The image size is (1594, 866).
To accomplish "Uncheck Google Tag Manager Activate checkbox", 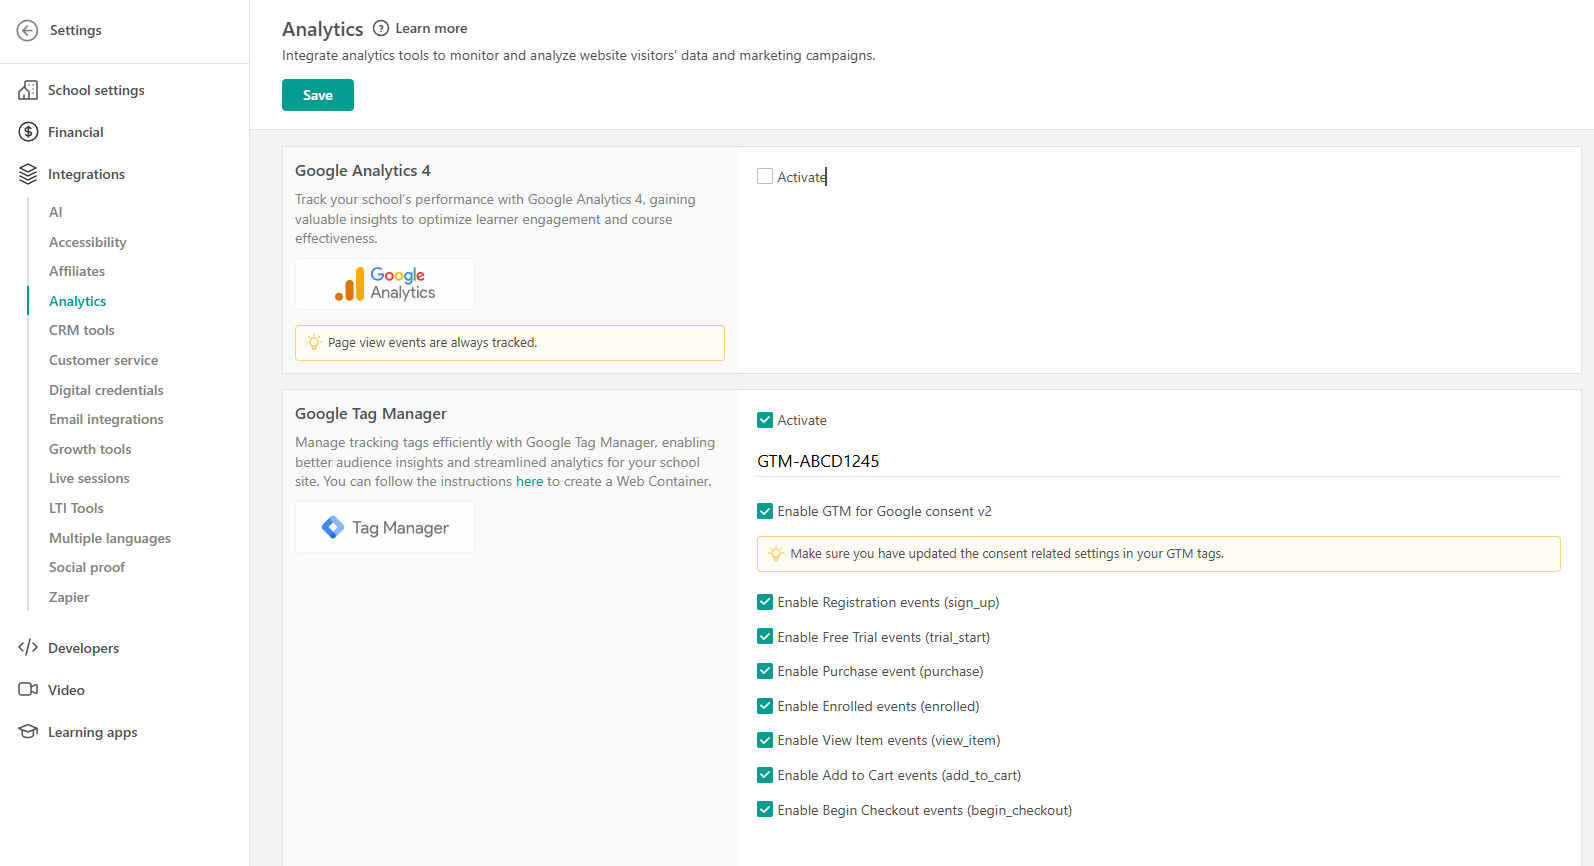I will point(765,420).
